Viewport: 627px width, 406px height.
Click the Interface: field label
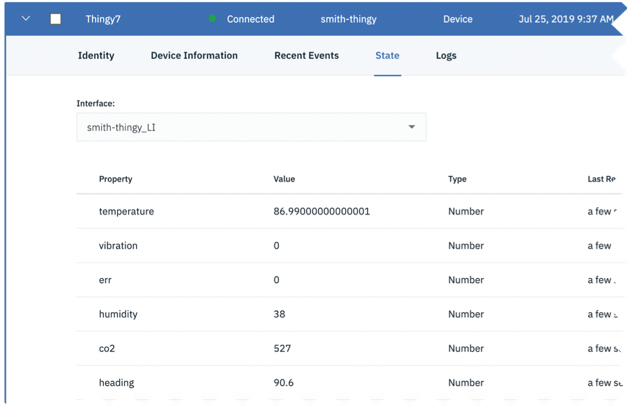click(96, 104)
